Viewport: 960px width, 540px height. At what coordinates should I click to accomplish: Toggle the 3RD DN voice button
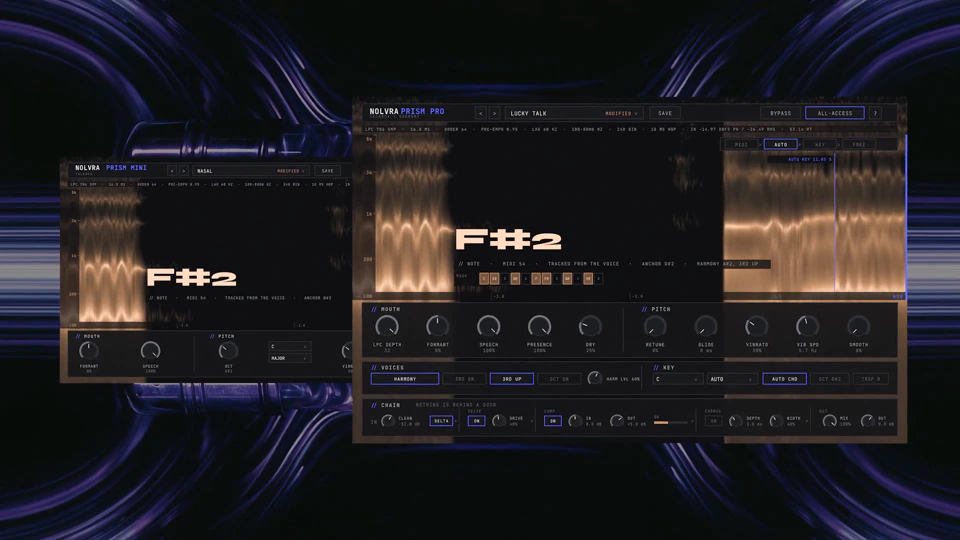[464, 379]
